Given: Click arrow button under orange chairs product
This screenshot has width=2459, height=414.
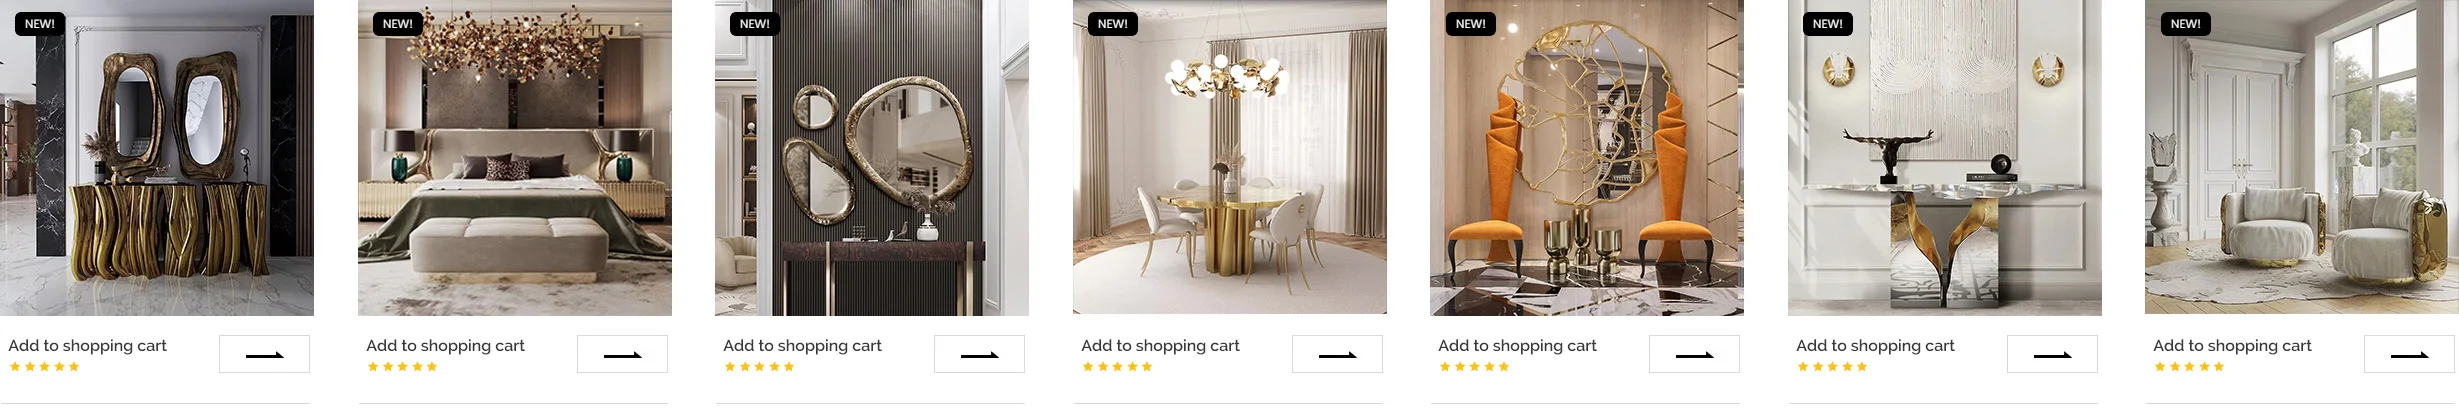Looking at the screenshot, I should click(1694, 354).
